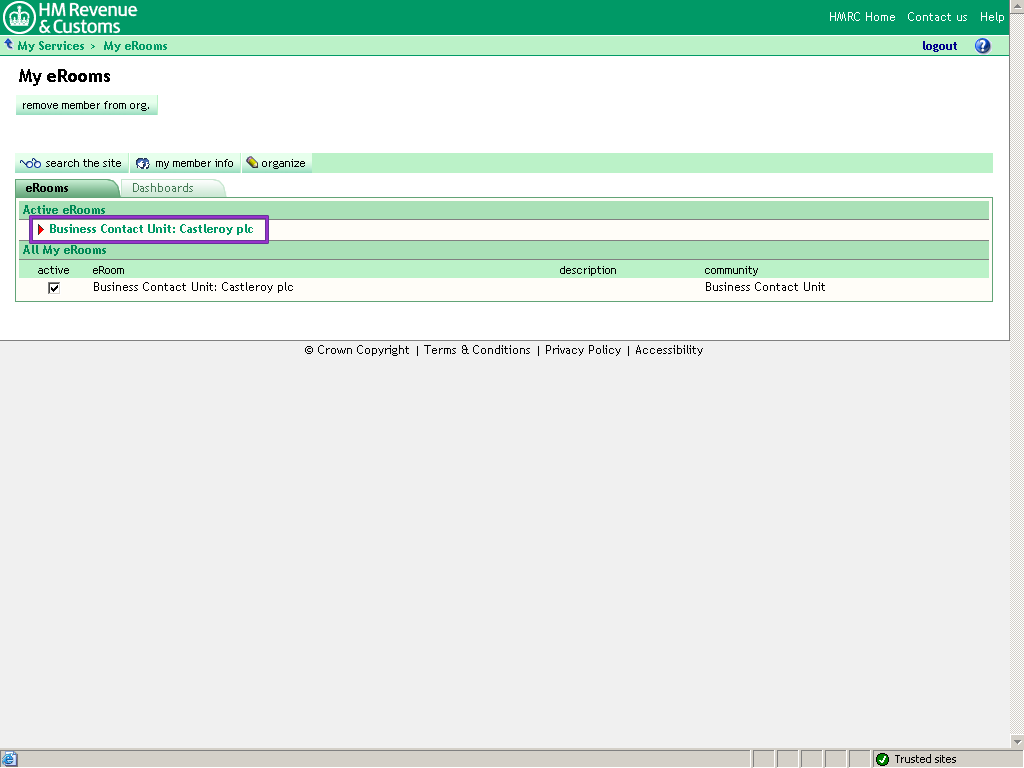This screenshot has width=1024, height=768.
Task: Select the eRooms tab
Action: [x=48, y=188]
